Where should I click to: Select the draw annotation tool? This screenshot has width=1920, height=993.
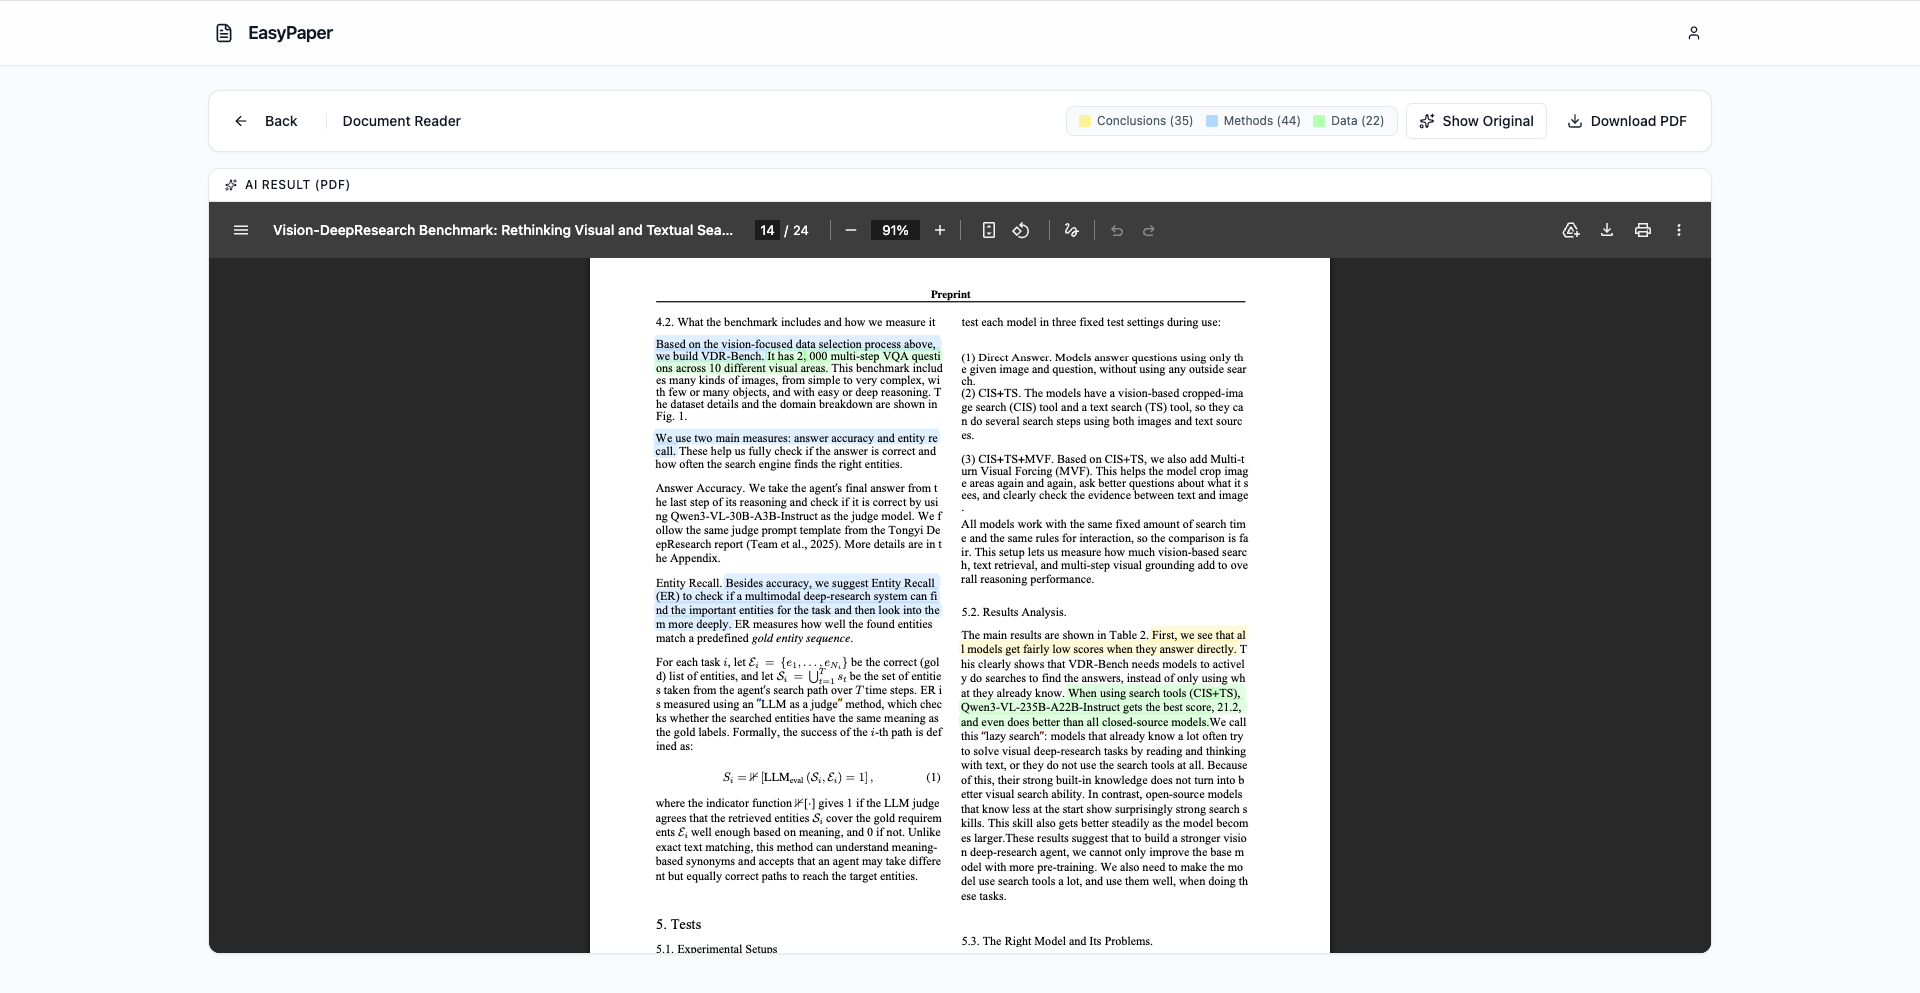pos(1072,230)
